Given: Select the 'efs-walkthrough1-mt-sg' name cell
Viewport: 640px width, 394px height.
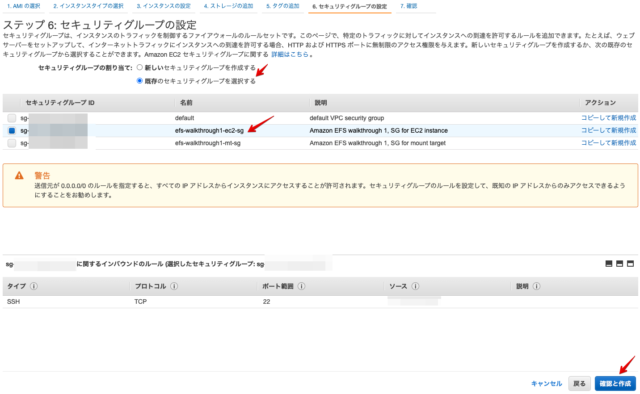Looking at the screenshot, I should [208, 143].
